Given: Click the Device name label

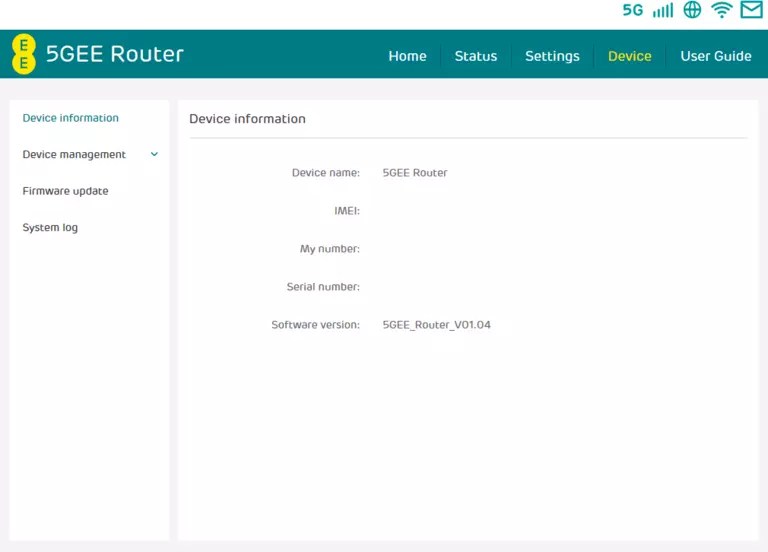Looking at the screenshot, I should click(x=326, y=173).
